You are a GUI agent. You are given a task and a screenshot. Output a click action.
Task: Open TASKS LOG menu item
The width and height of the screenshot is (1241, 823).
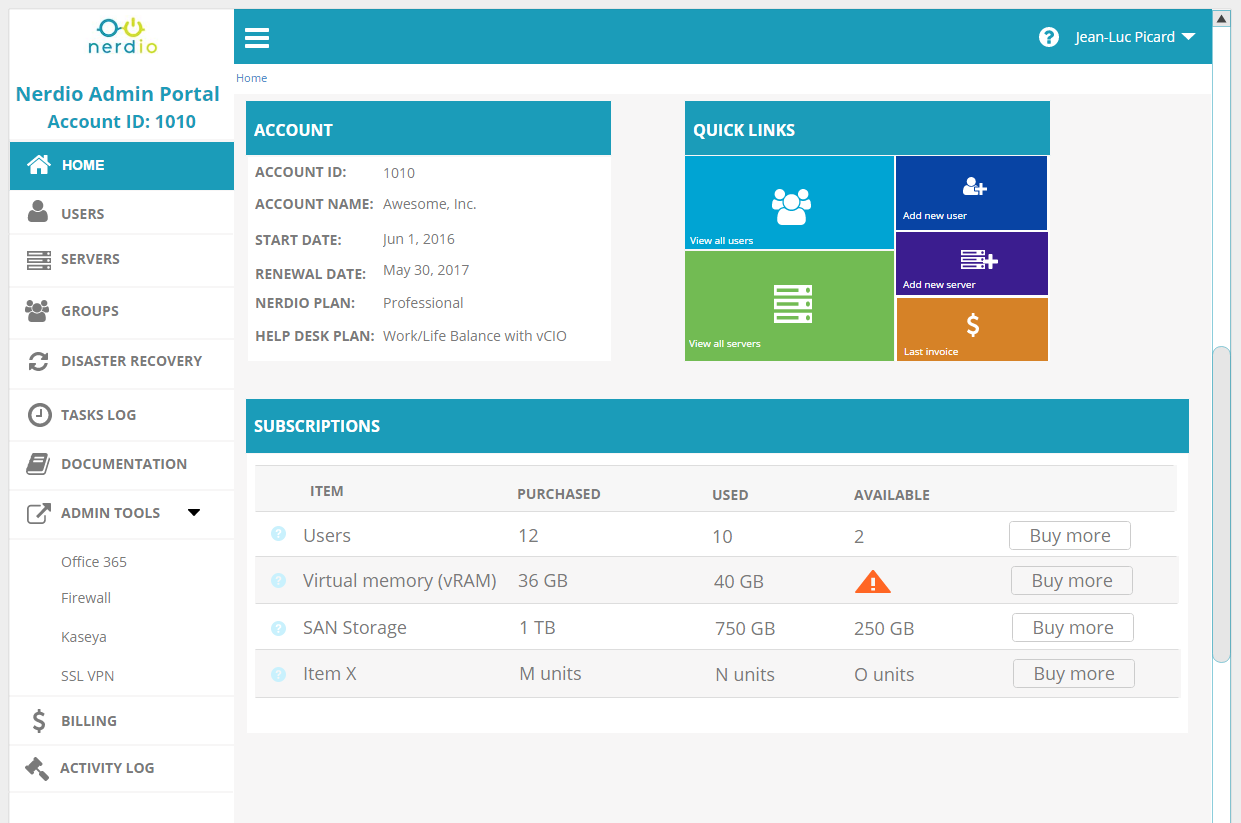[x=121, y=415]
